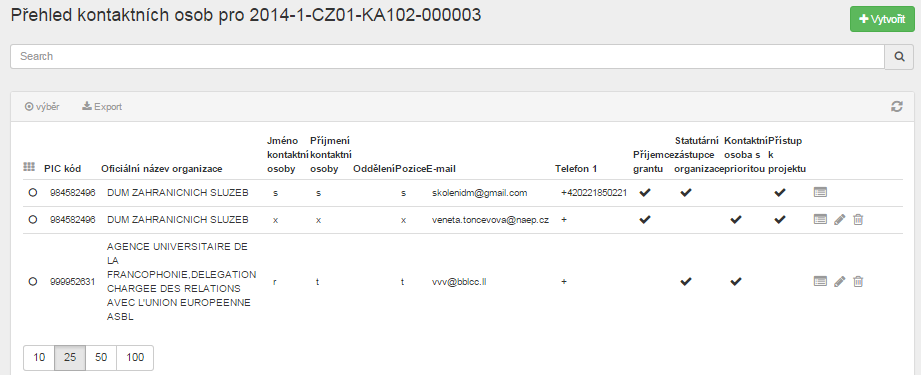Open the column chooser grid icon
Viewport: 921px width, 375px height.
(x=29, y=167)
